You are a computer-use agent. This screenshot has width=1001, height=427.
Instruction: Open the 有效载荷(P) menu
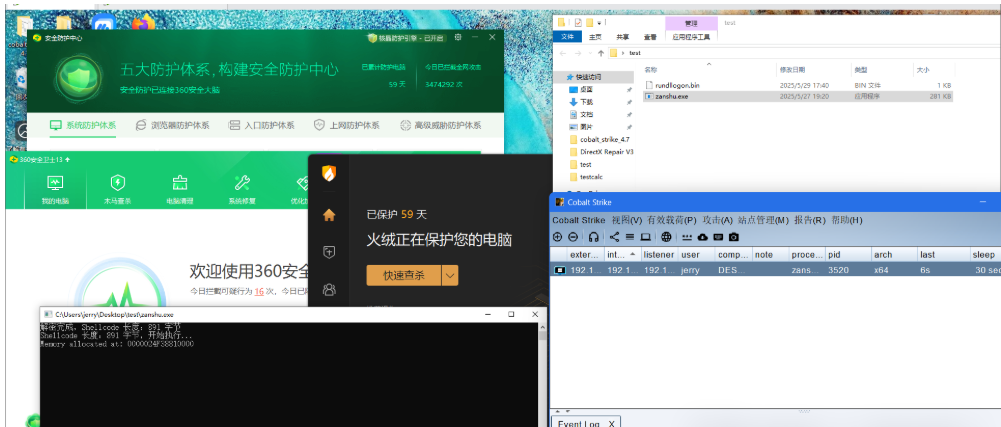(672, 220)
